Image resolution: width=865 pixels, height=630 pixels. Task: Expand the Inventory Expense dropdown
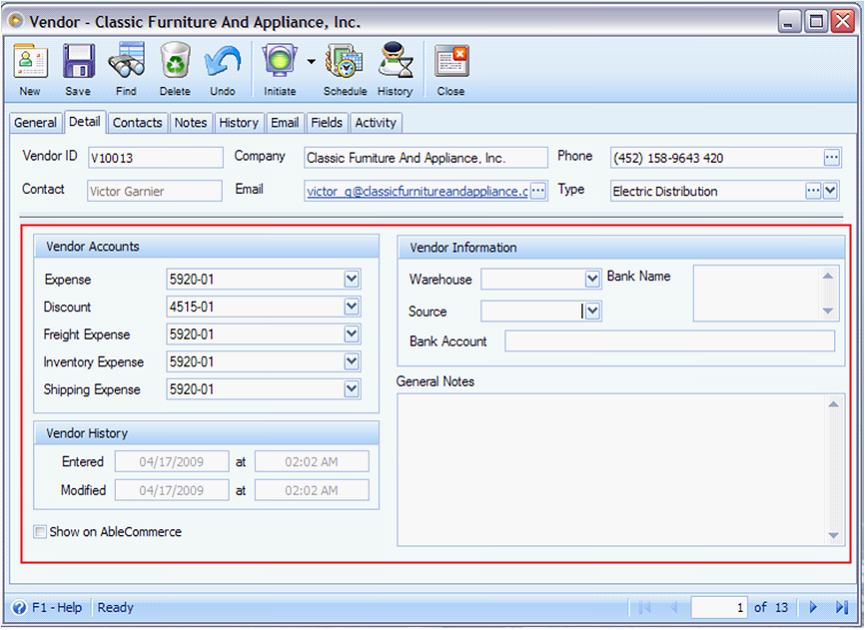pyautogui.click(x=351, y=361)
